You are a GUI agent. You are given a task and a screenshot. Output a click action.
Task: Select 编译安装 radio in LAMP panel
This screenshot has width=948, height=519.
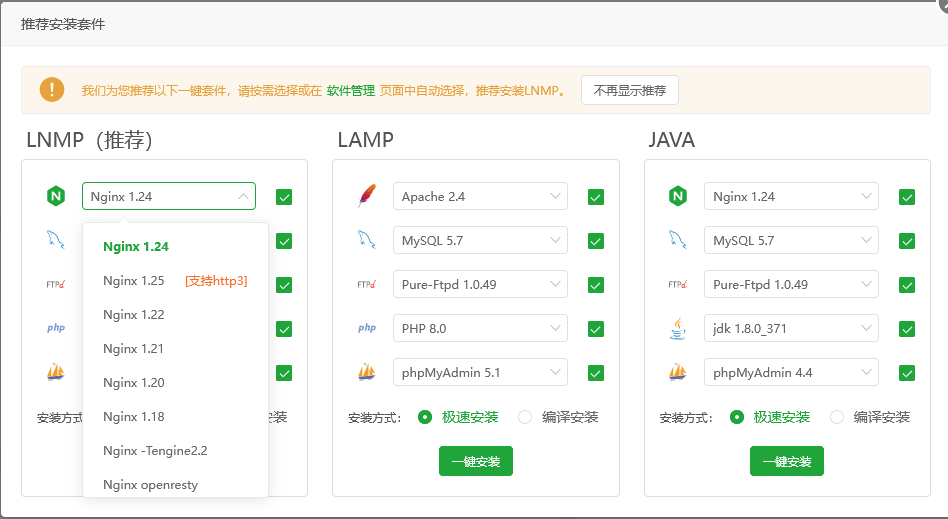[525, 417]
